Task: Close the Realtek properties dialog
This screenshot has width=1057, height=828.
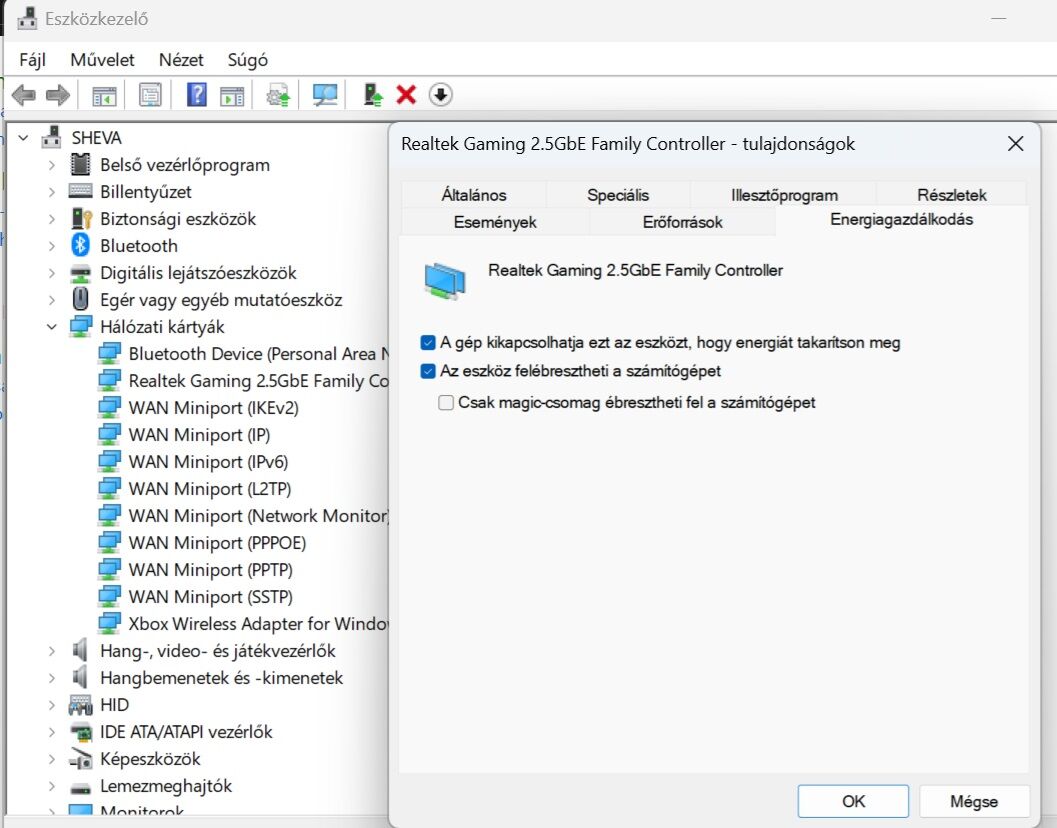Action: coord(1015,144)
